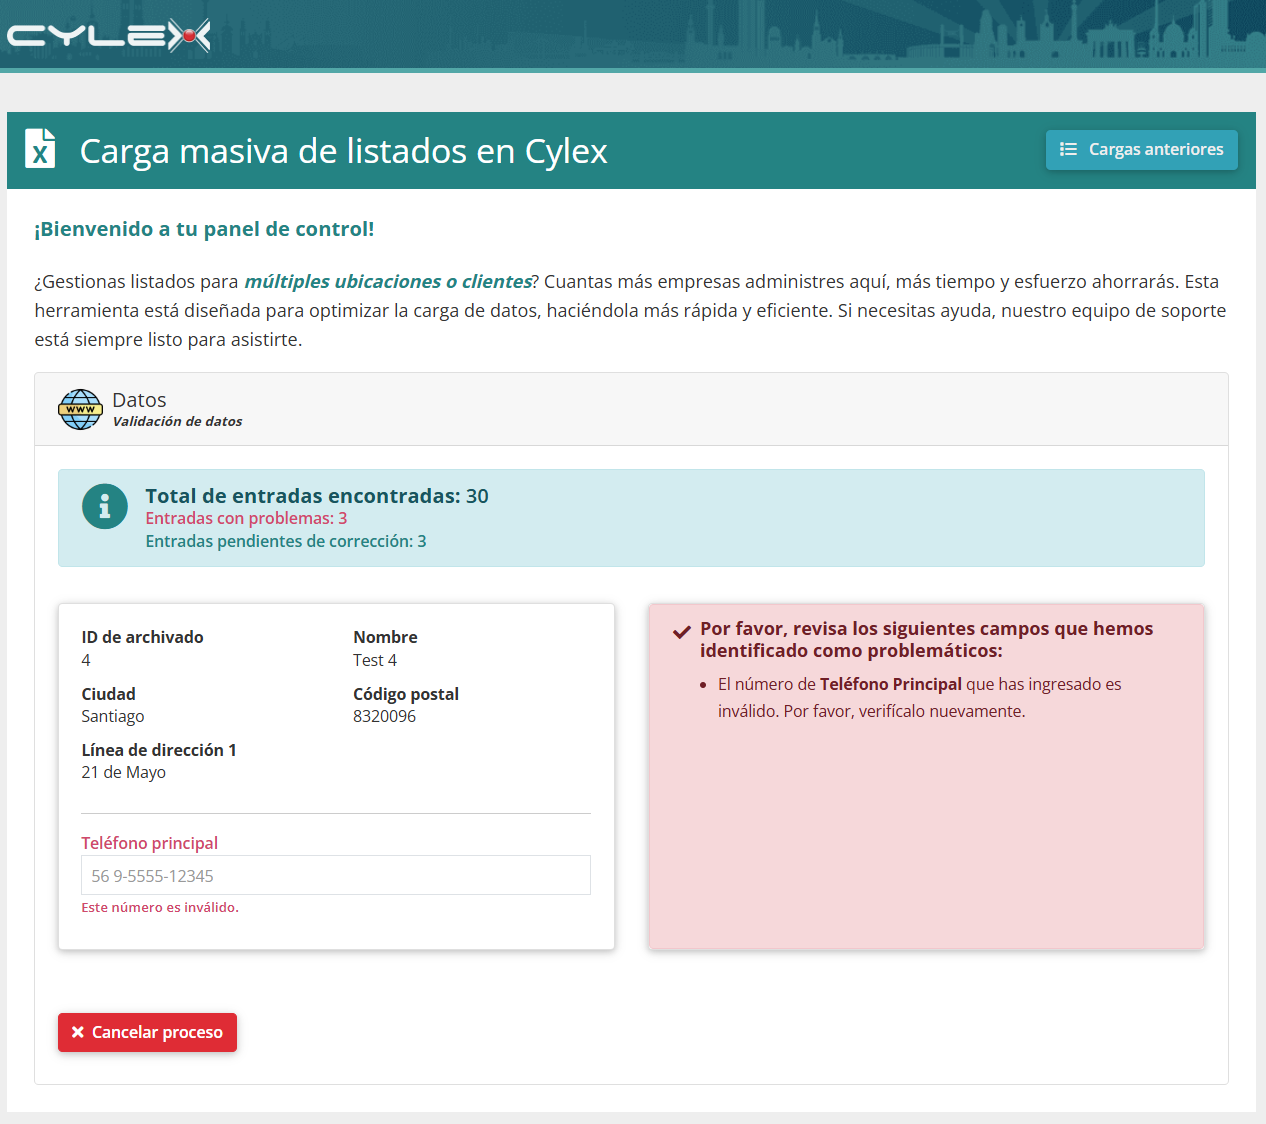This screenshot has width=1266, height=1124.
Task: Click the name value 'Test 4'
Action: pyautogui.click(x=375, y=660)
